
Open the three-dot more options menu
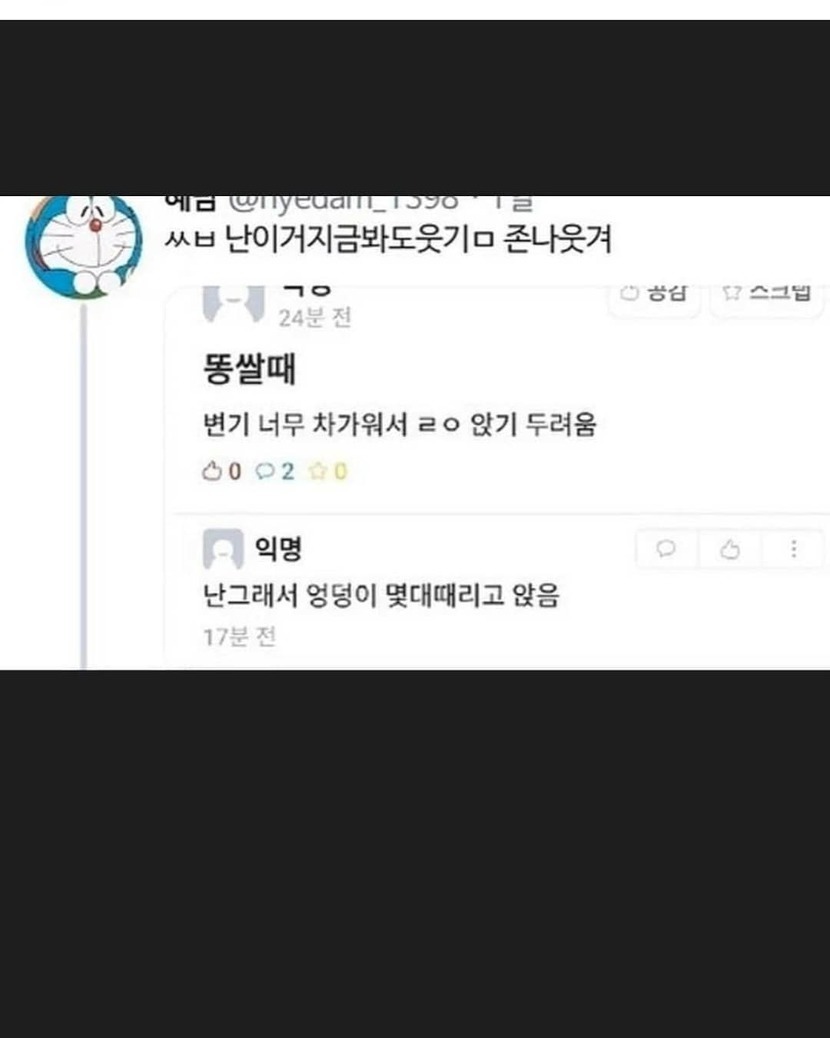click(x=794, y=549)
